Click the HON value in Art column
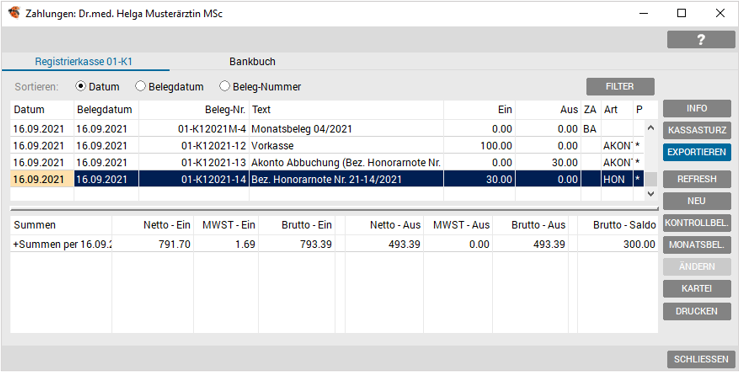The image size is (739, 372). (x=617, y=179)
